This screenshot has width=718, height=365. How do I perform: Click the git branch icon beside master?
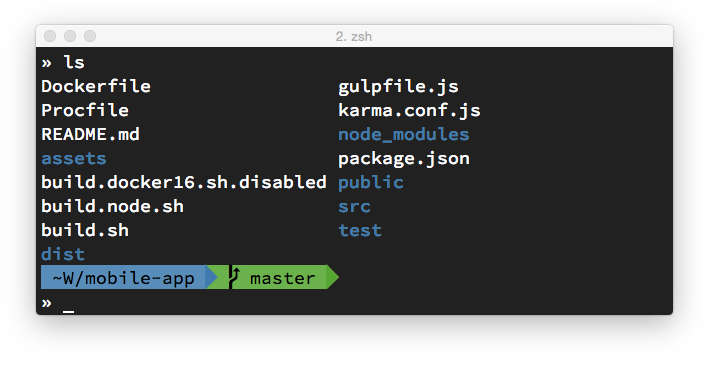click(234, 278)
